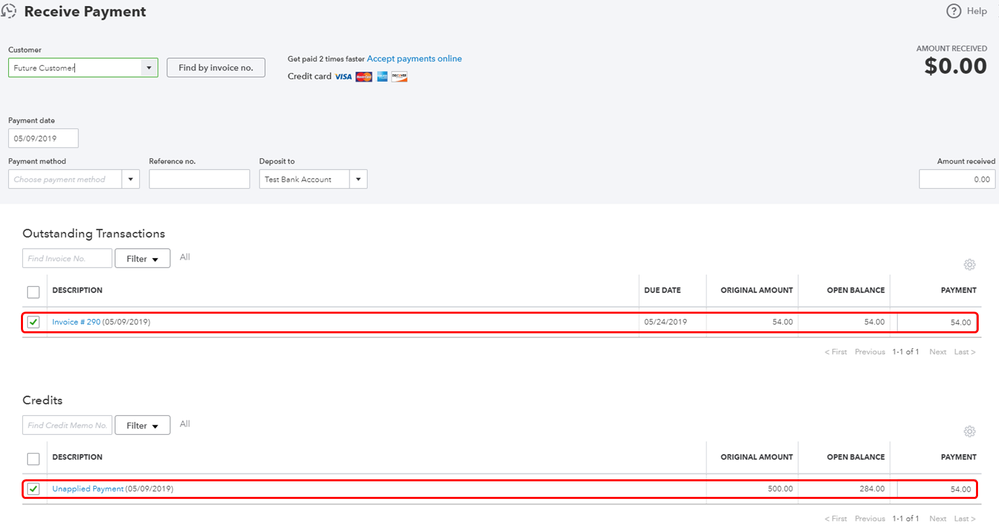Click Previous in Outstanding Transactions pagination
This screenshot has width=999, height=526.
870,352
